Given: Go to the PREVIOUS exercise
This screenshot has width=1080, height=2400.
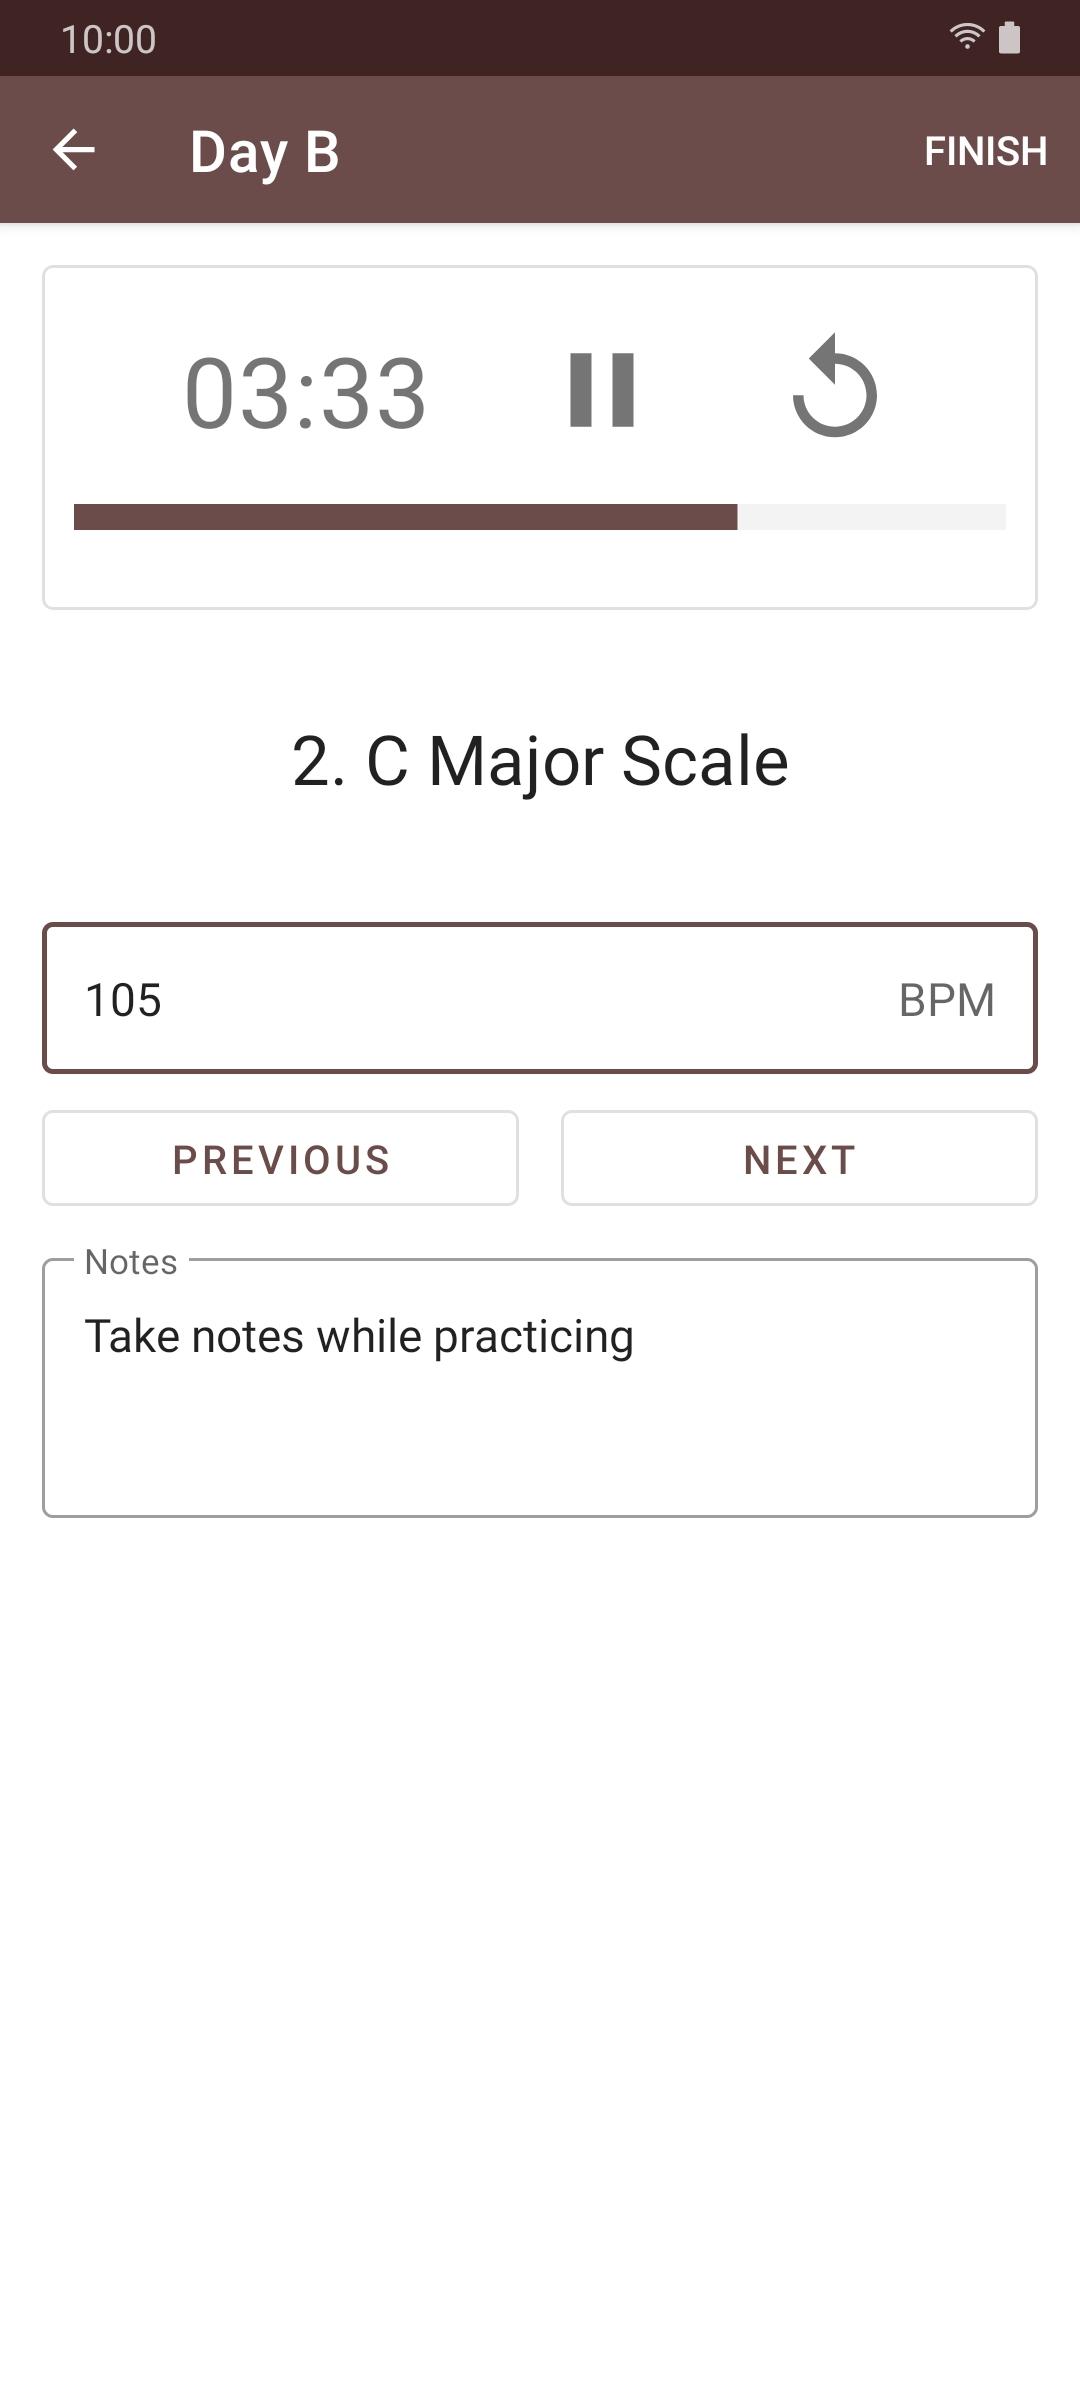Looking at the screenshot, I should [280, 1159].
